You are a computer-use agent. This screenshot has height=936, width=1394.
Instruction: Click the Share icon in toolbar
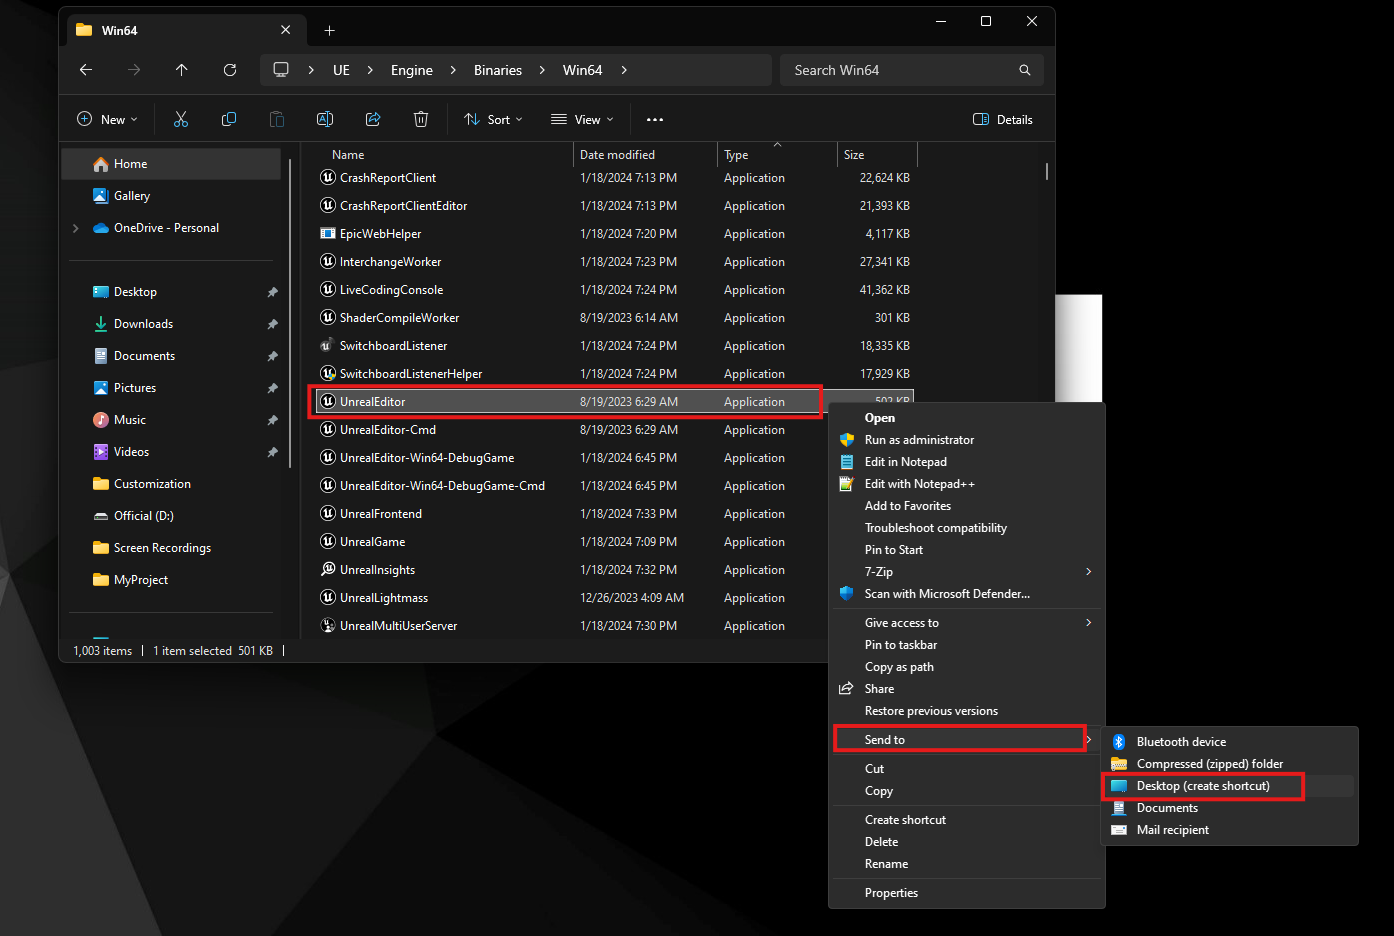point(373,120)
